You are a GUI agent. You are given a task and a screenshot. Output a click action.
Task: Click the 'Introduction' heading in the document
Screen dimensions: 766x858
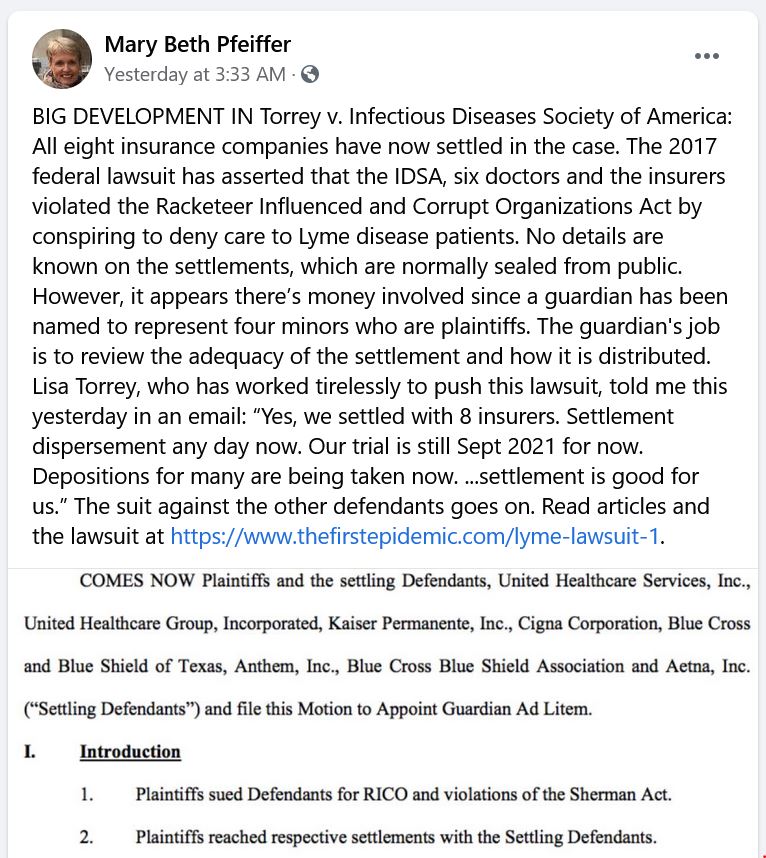coord(130,752)
